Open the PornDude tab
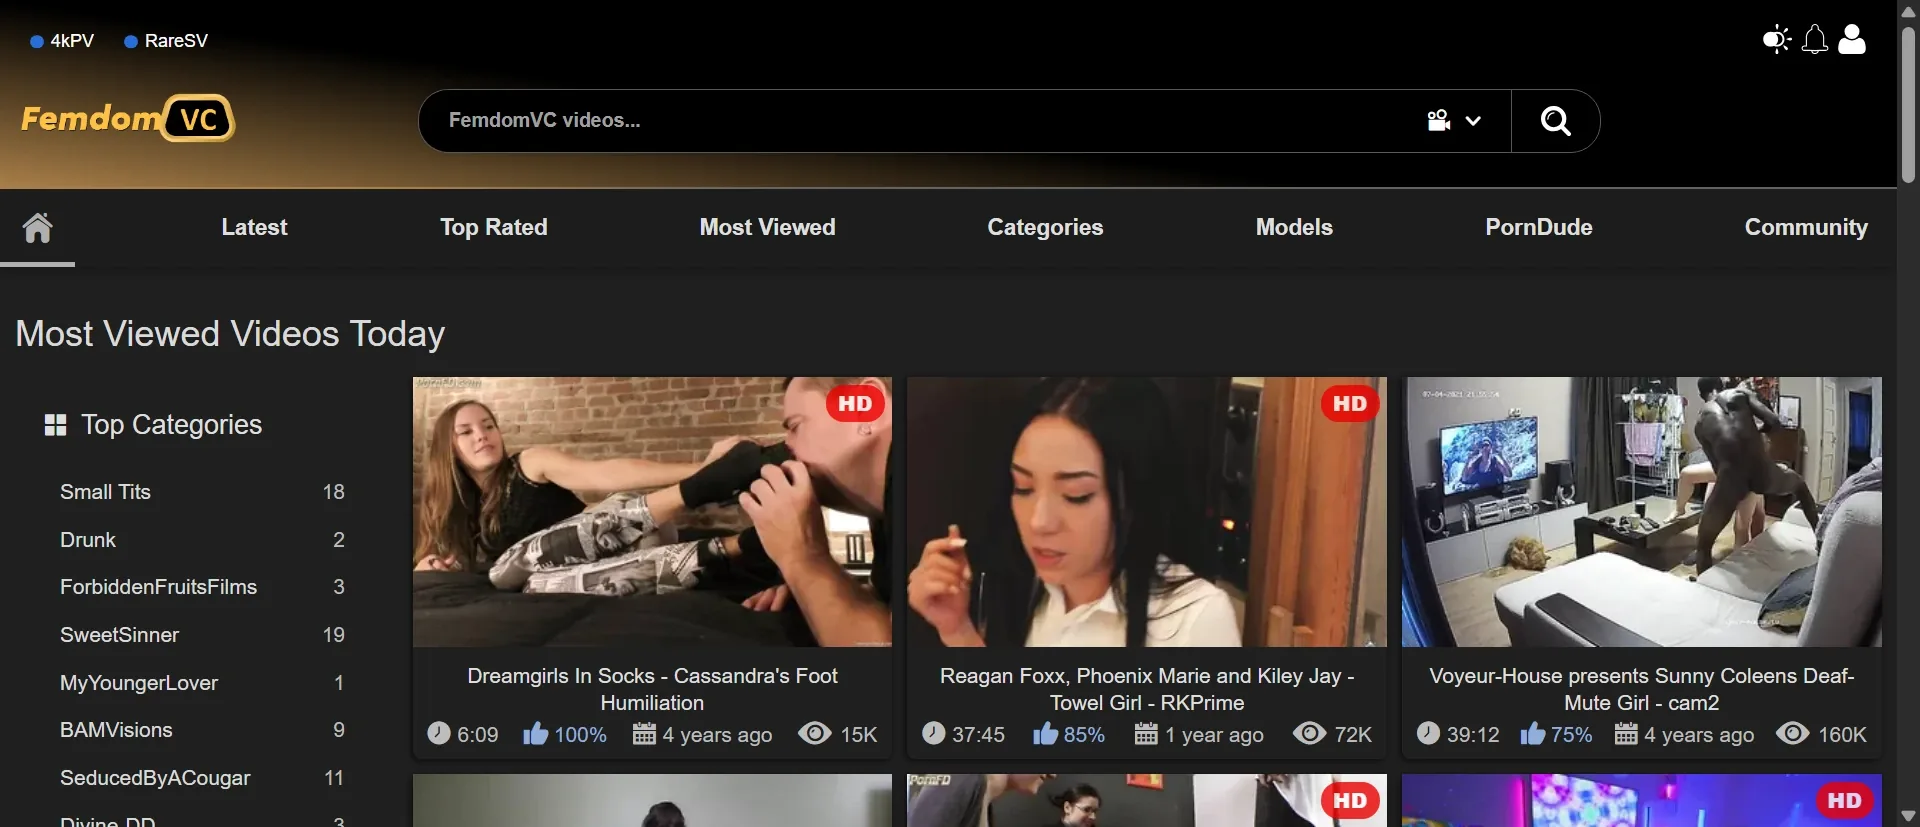This screenshot has width=1920, height=827. [1538, 228]
